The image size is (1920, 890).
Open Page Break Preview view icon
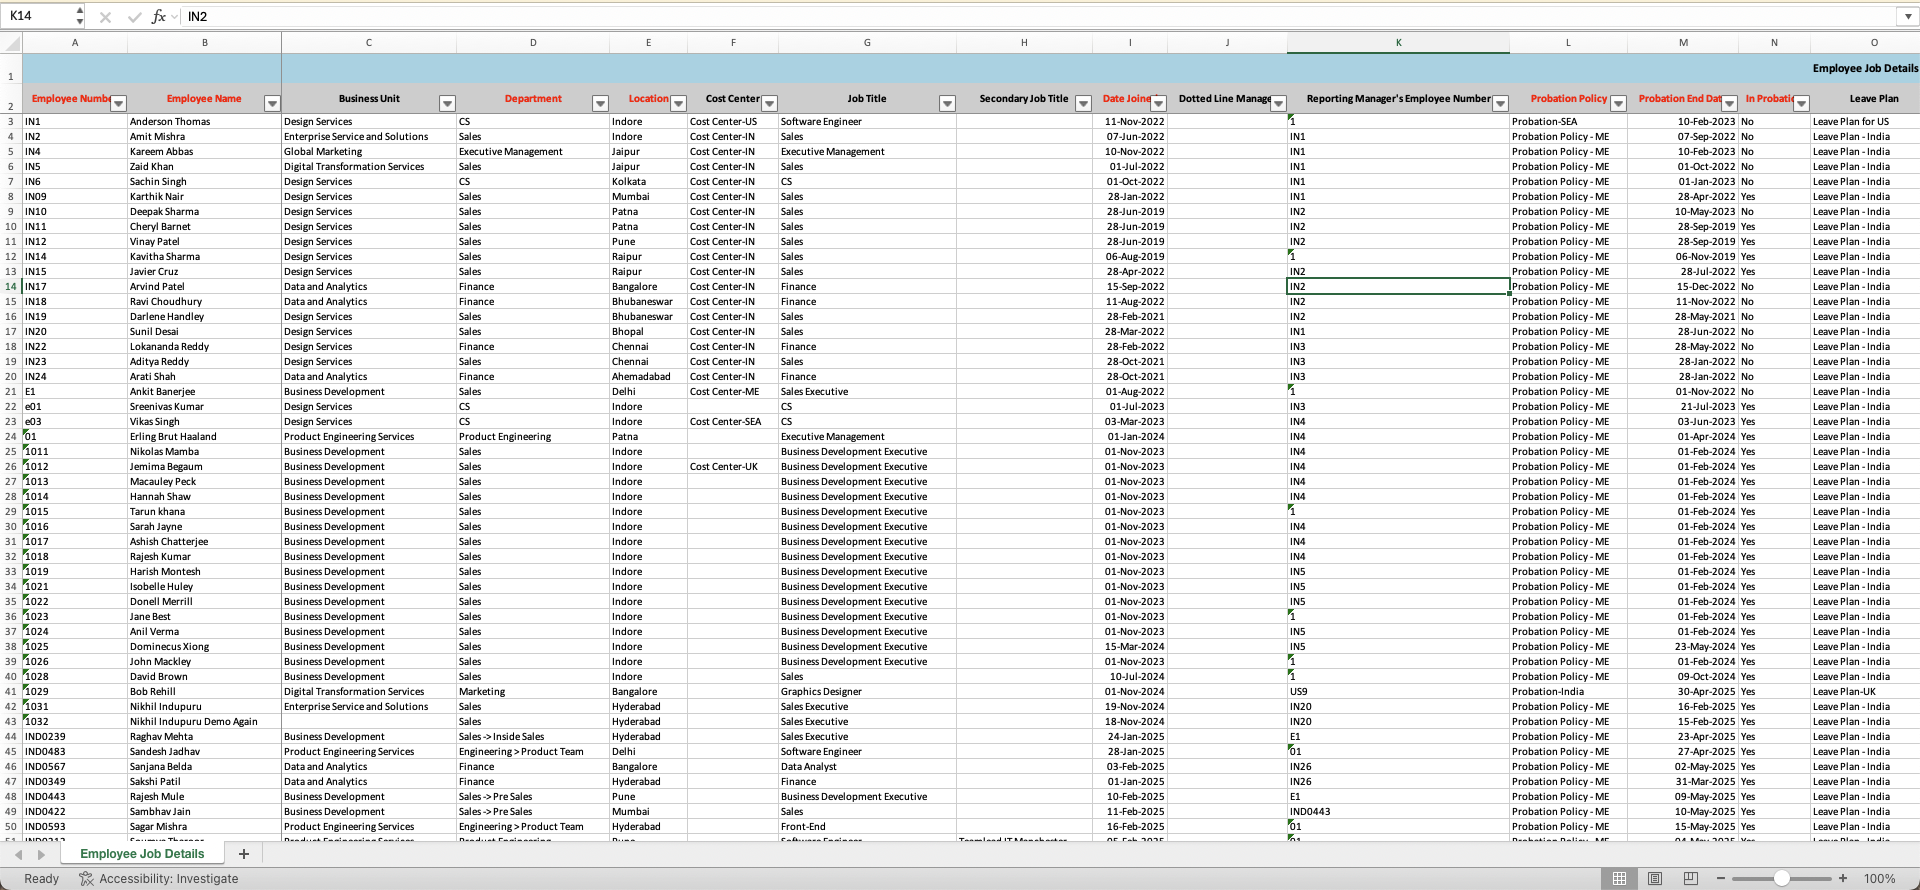(1691, 879)
